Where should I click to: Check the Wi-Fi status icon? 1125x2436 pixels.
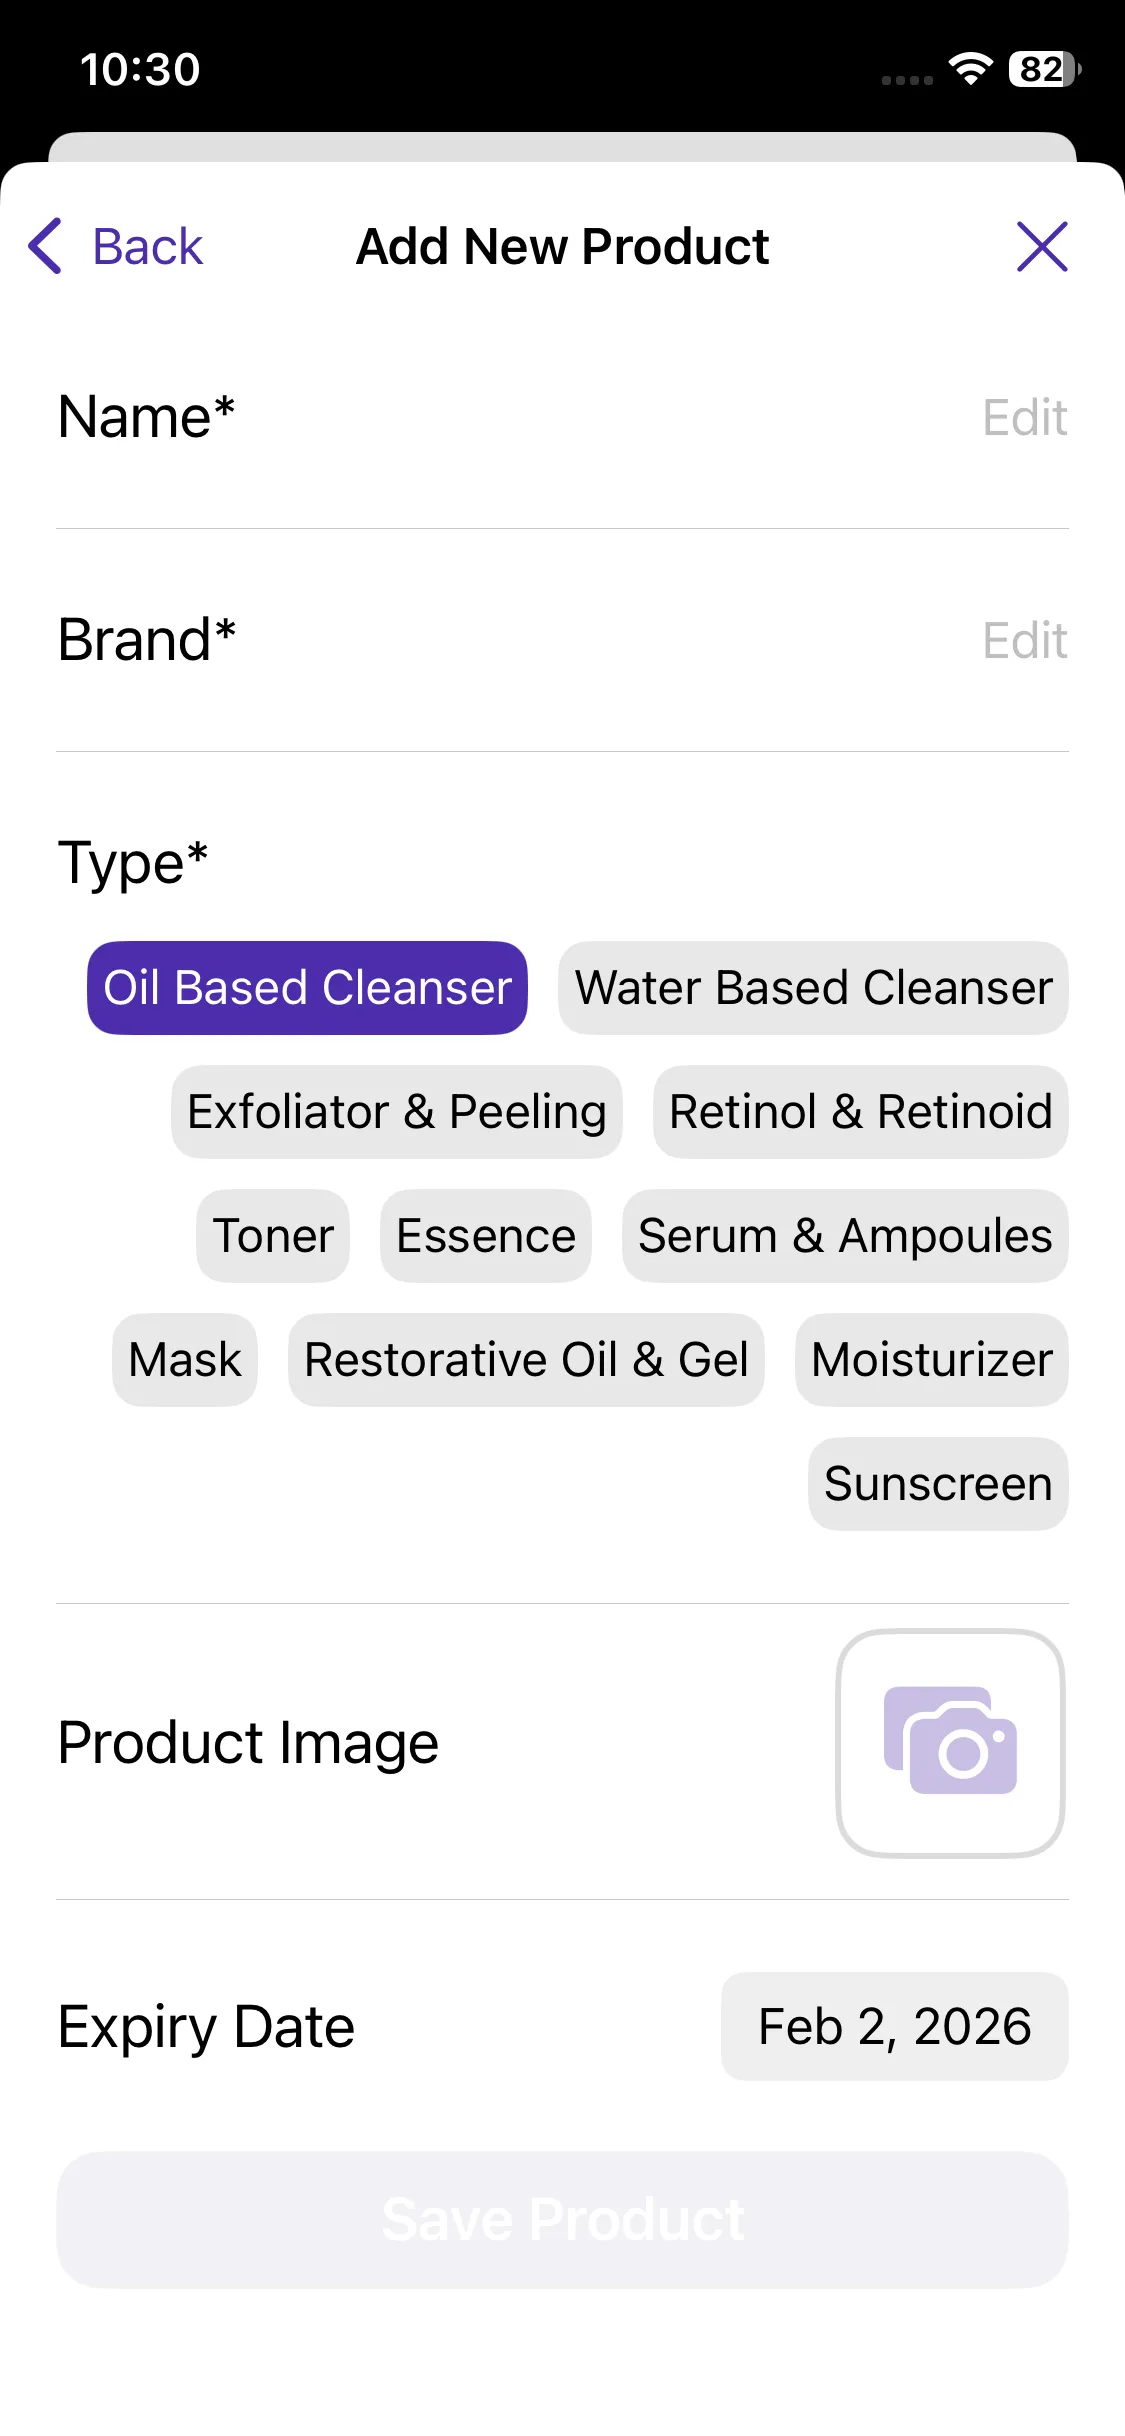coord(970,68)
